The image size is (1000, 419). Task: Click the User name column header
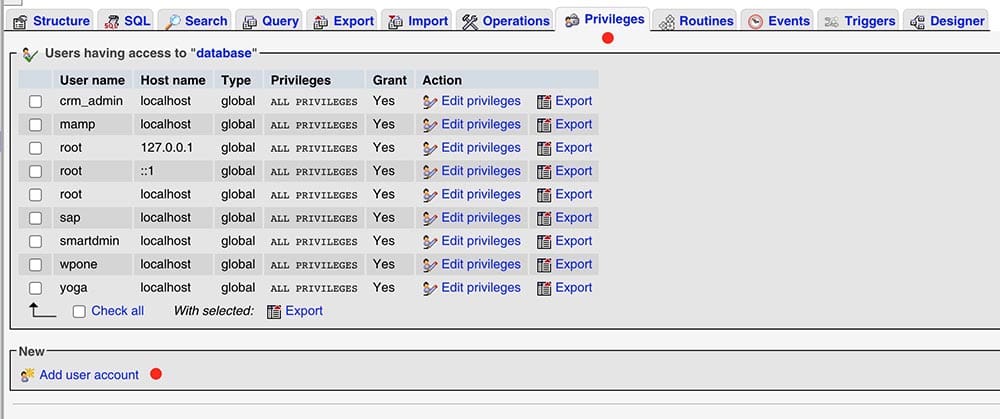pyautogui.click(x=92, y=80)
